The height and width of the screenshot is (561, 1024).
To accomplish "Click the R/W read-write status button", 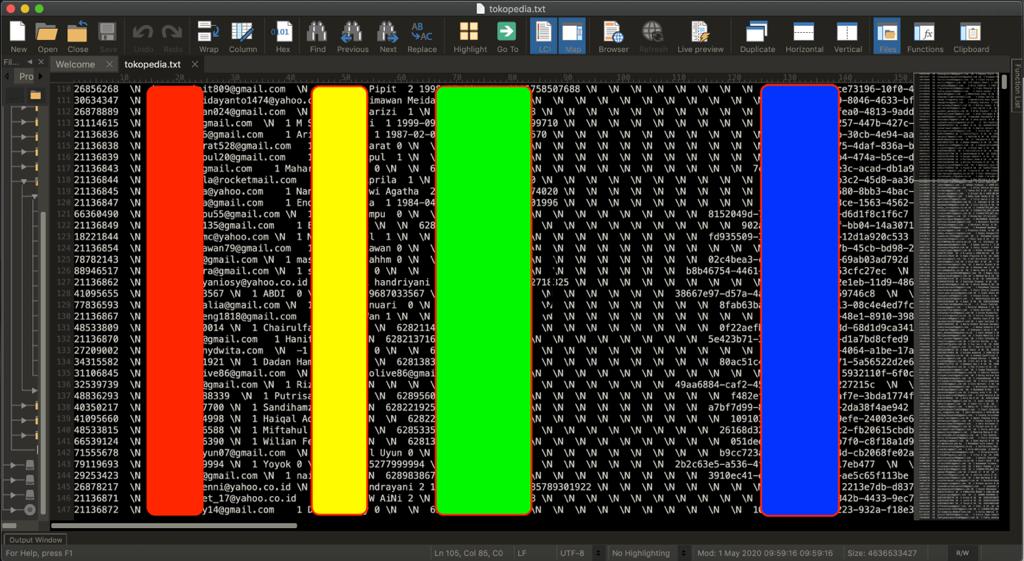I will click(962, 553).
